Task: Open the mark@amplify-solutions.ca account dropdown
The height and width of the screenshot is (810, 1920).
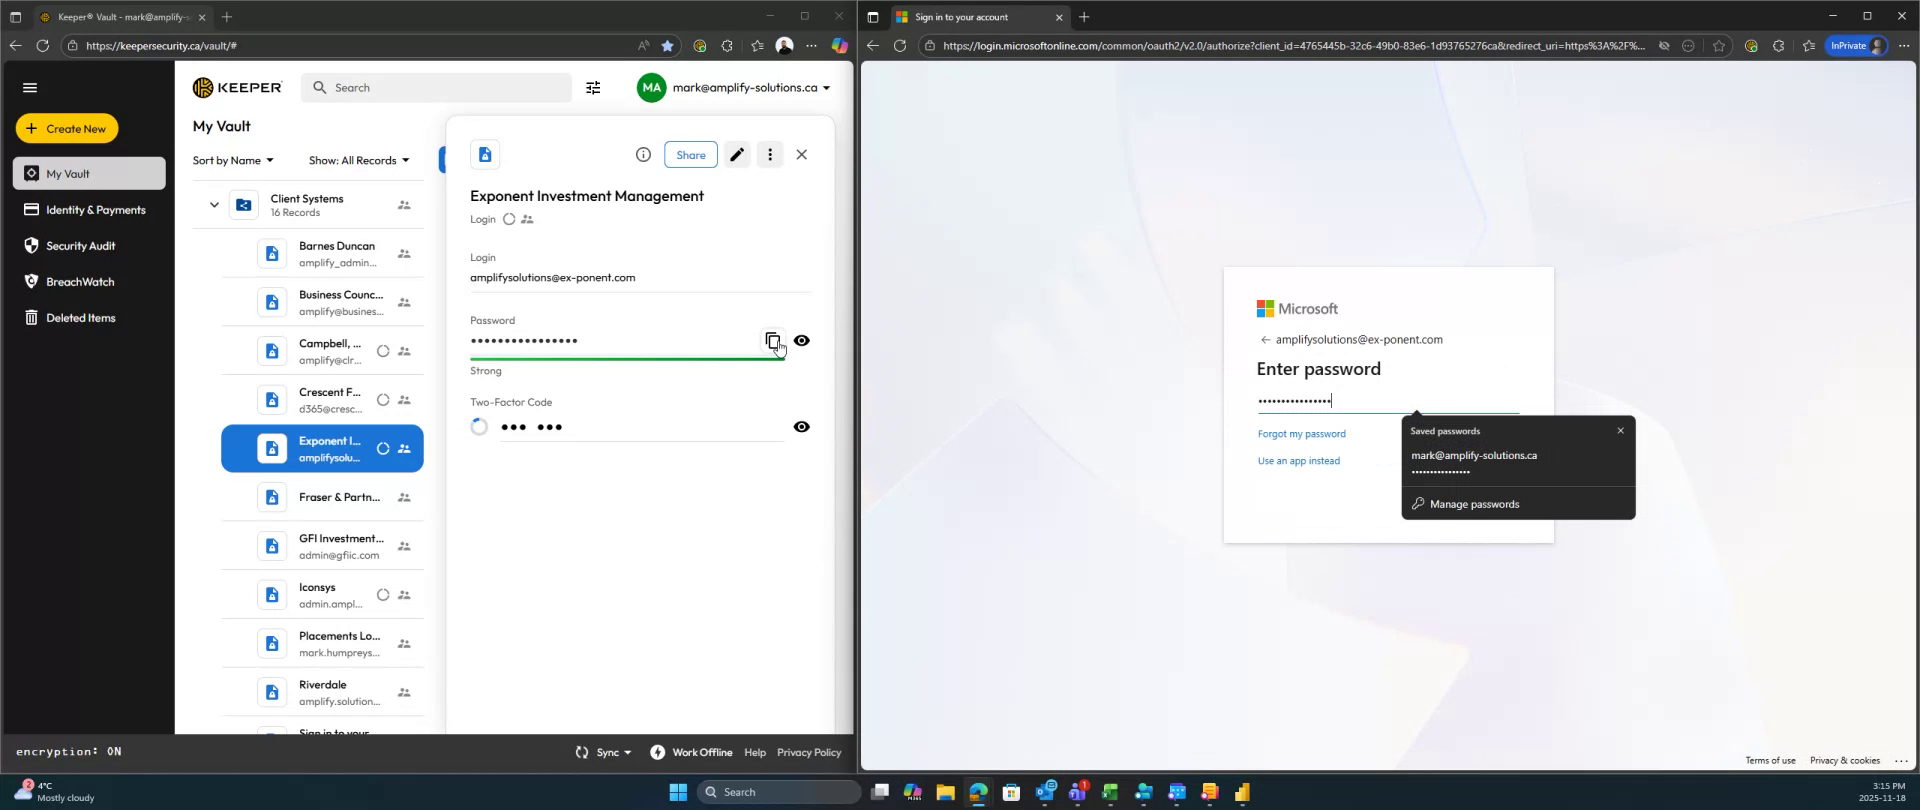Action: click(734, 88)
